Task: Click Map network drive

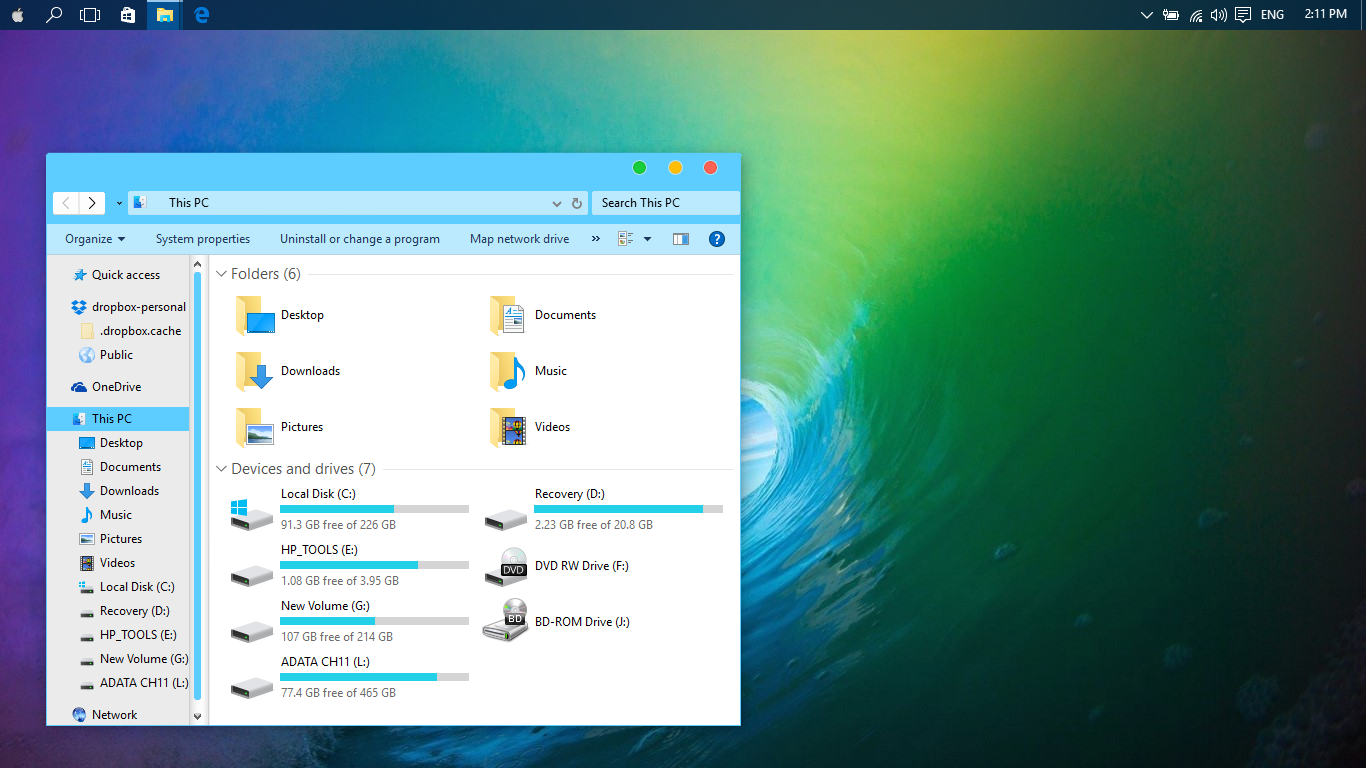Action: (x=519, y=238)
